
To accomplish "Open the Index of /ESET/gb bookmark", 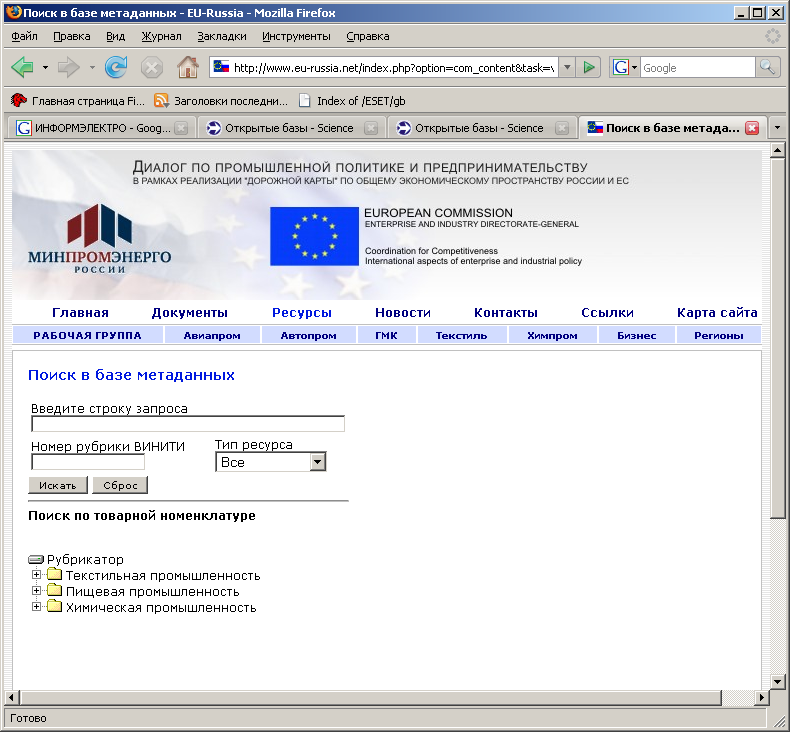I will [351, 101].
